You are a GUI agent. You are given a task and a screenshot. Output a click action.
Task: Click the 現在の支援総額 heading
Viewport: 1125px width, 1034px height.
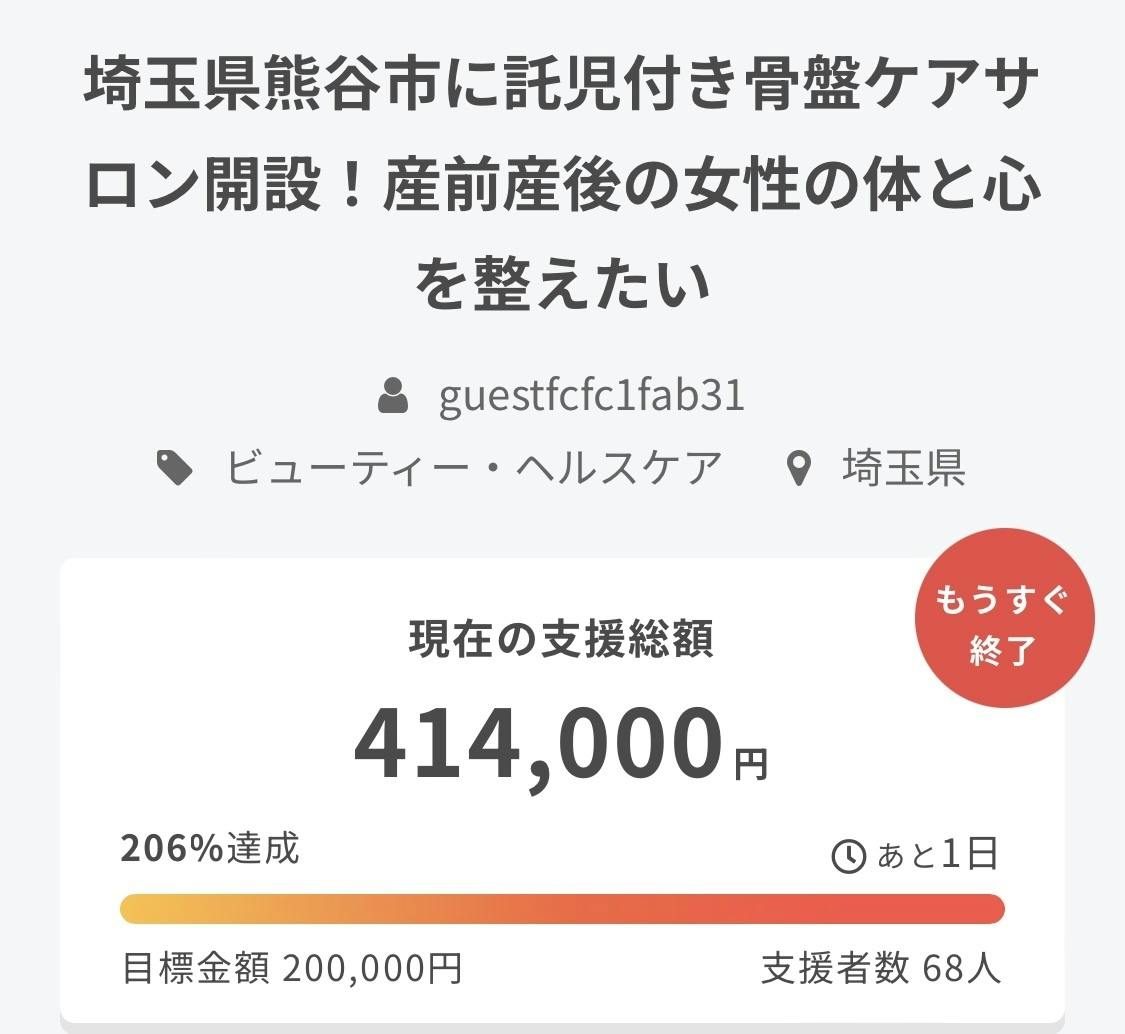[561, 639]
